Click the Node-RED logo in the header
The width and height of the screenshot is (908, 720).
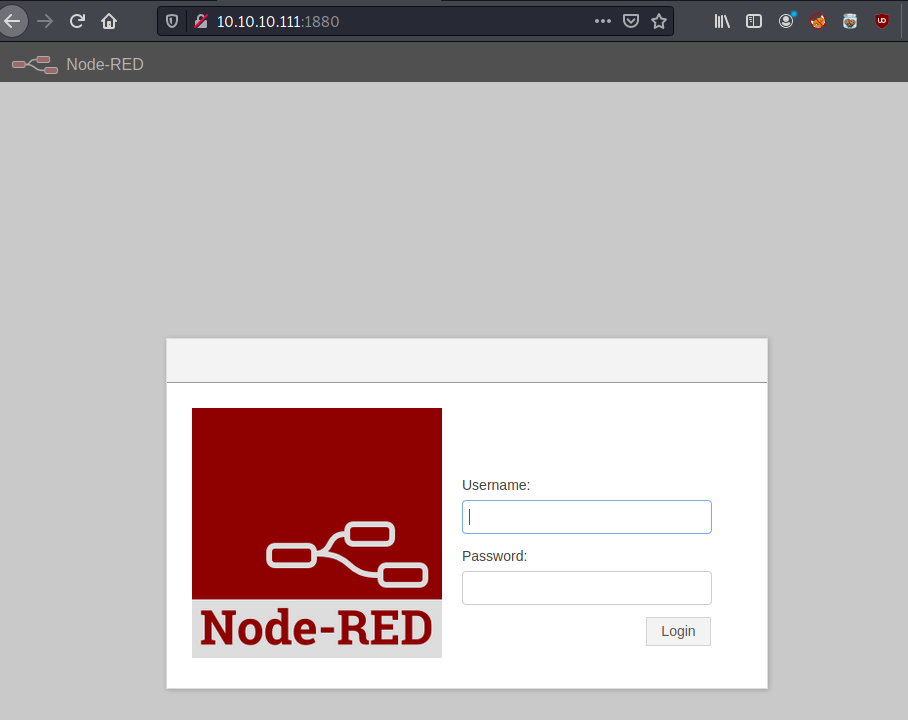click(34, 62)
